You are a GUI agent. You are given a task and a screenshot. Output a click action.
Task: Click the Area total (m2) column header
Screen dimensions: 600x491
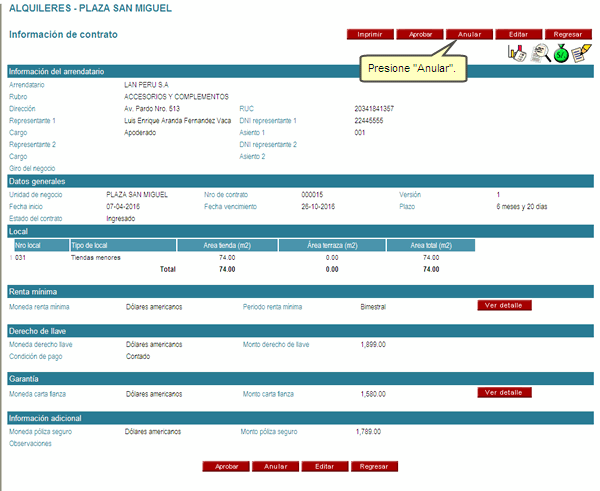(430, 244)
